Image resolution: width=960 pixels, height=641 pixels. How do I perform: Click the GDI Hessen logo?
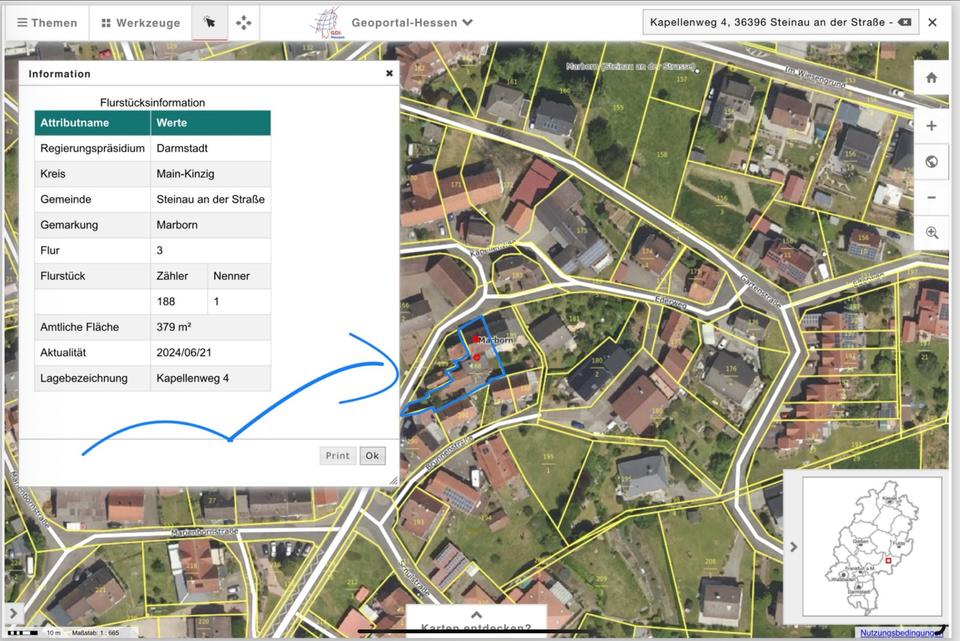[x=325, y=22]
